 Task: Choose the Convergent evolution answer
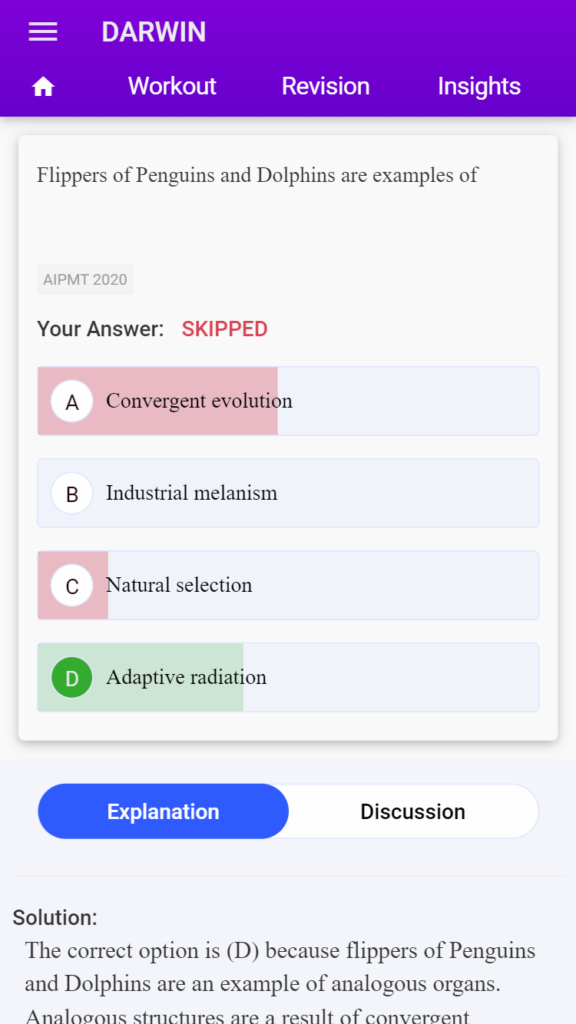[x=288, y=401]
